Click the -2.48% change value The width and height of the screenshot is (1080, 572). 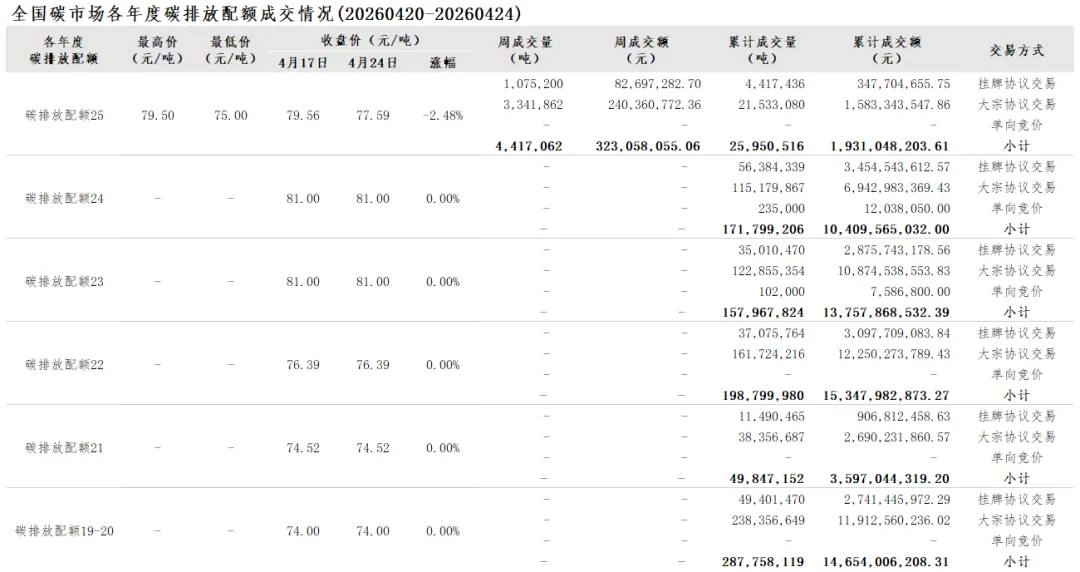coord(443,115)
